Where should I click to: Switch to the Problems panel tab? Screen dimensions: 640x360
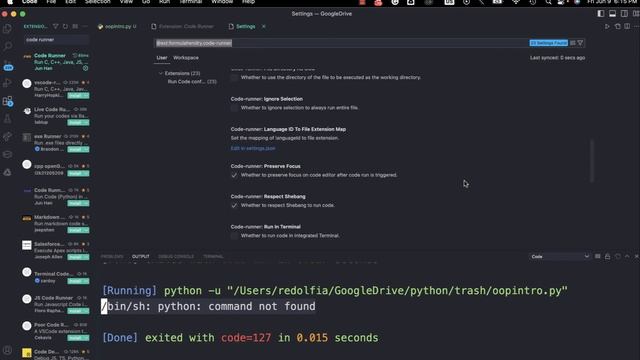[x=112, y=256]
